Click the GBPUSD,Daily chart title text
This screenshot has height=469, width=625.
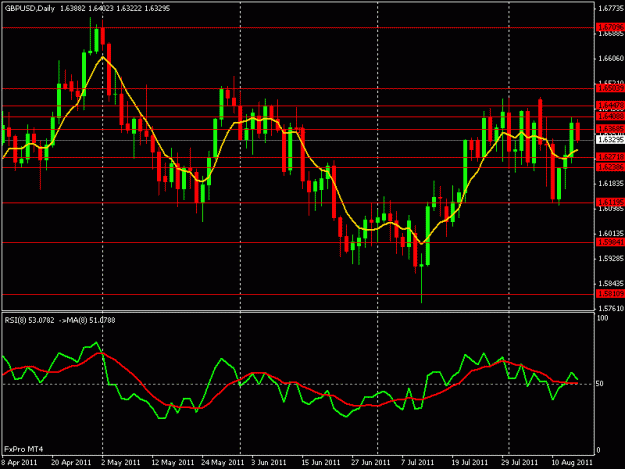pyautogui.click(x=30, y=8)
